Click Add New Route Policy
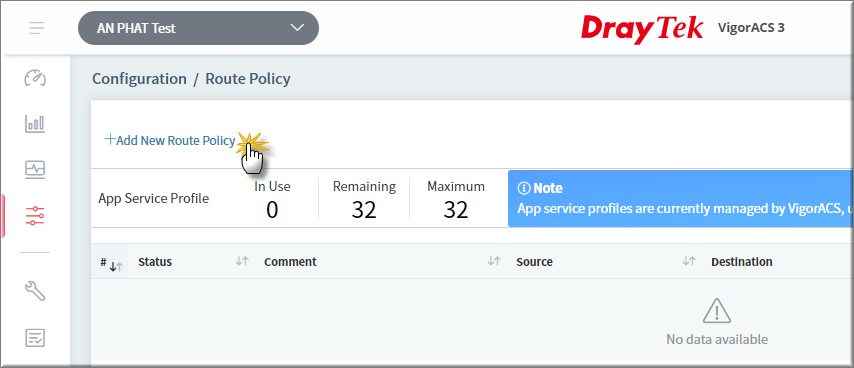Viewport: 854px width, 368px height. click(x=170, y=140)
